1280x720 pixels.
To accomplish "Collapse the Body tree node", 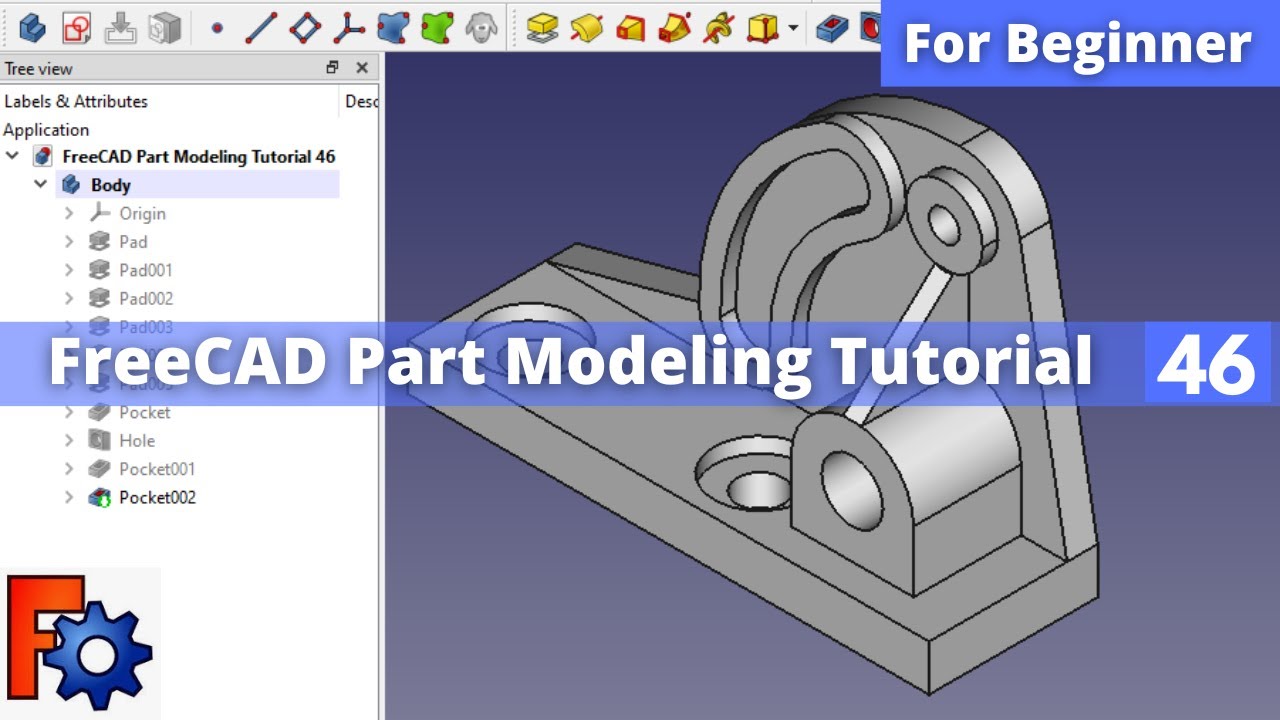I will point(41,184).
